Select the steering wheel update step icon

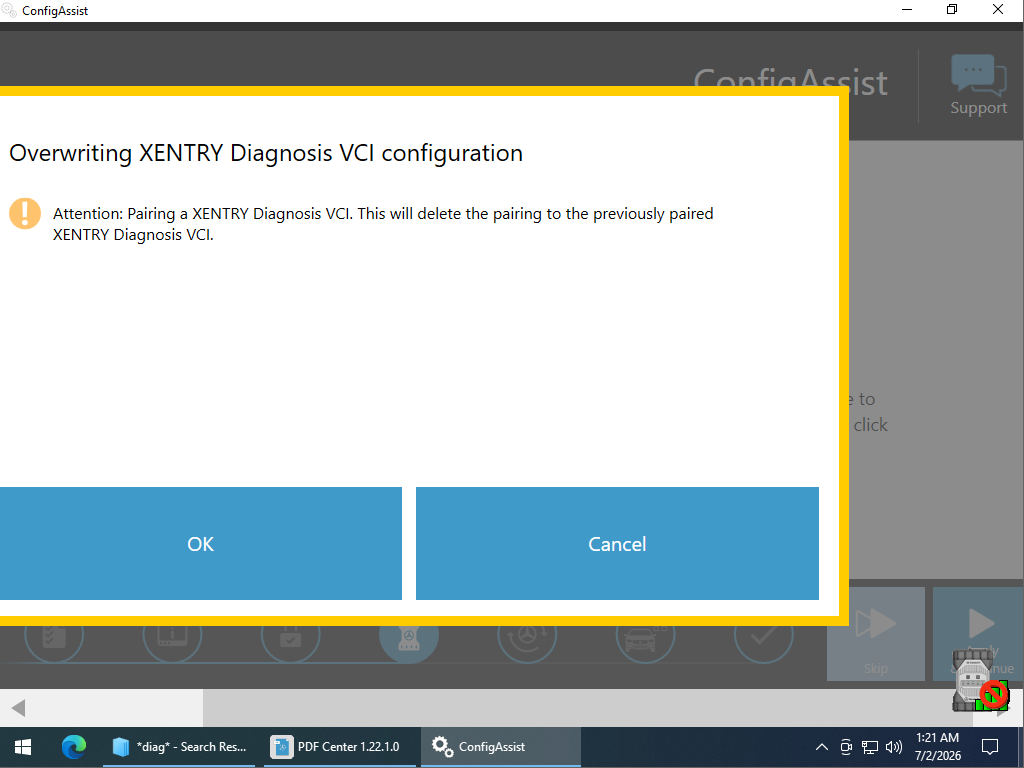coord(527,635)
